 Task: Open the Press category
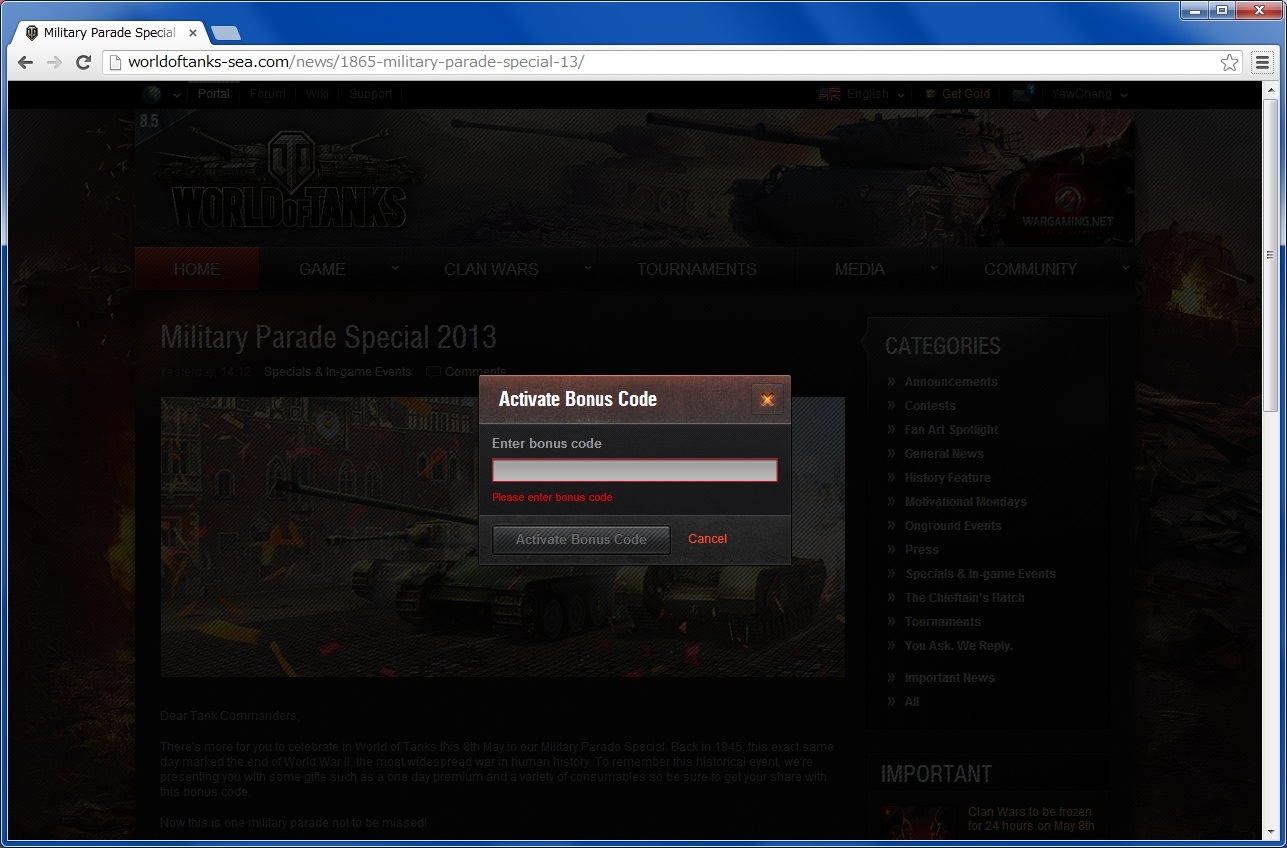click(x=922, y=550)
